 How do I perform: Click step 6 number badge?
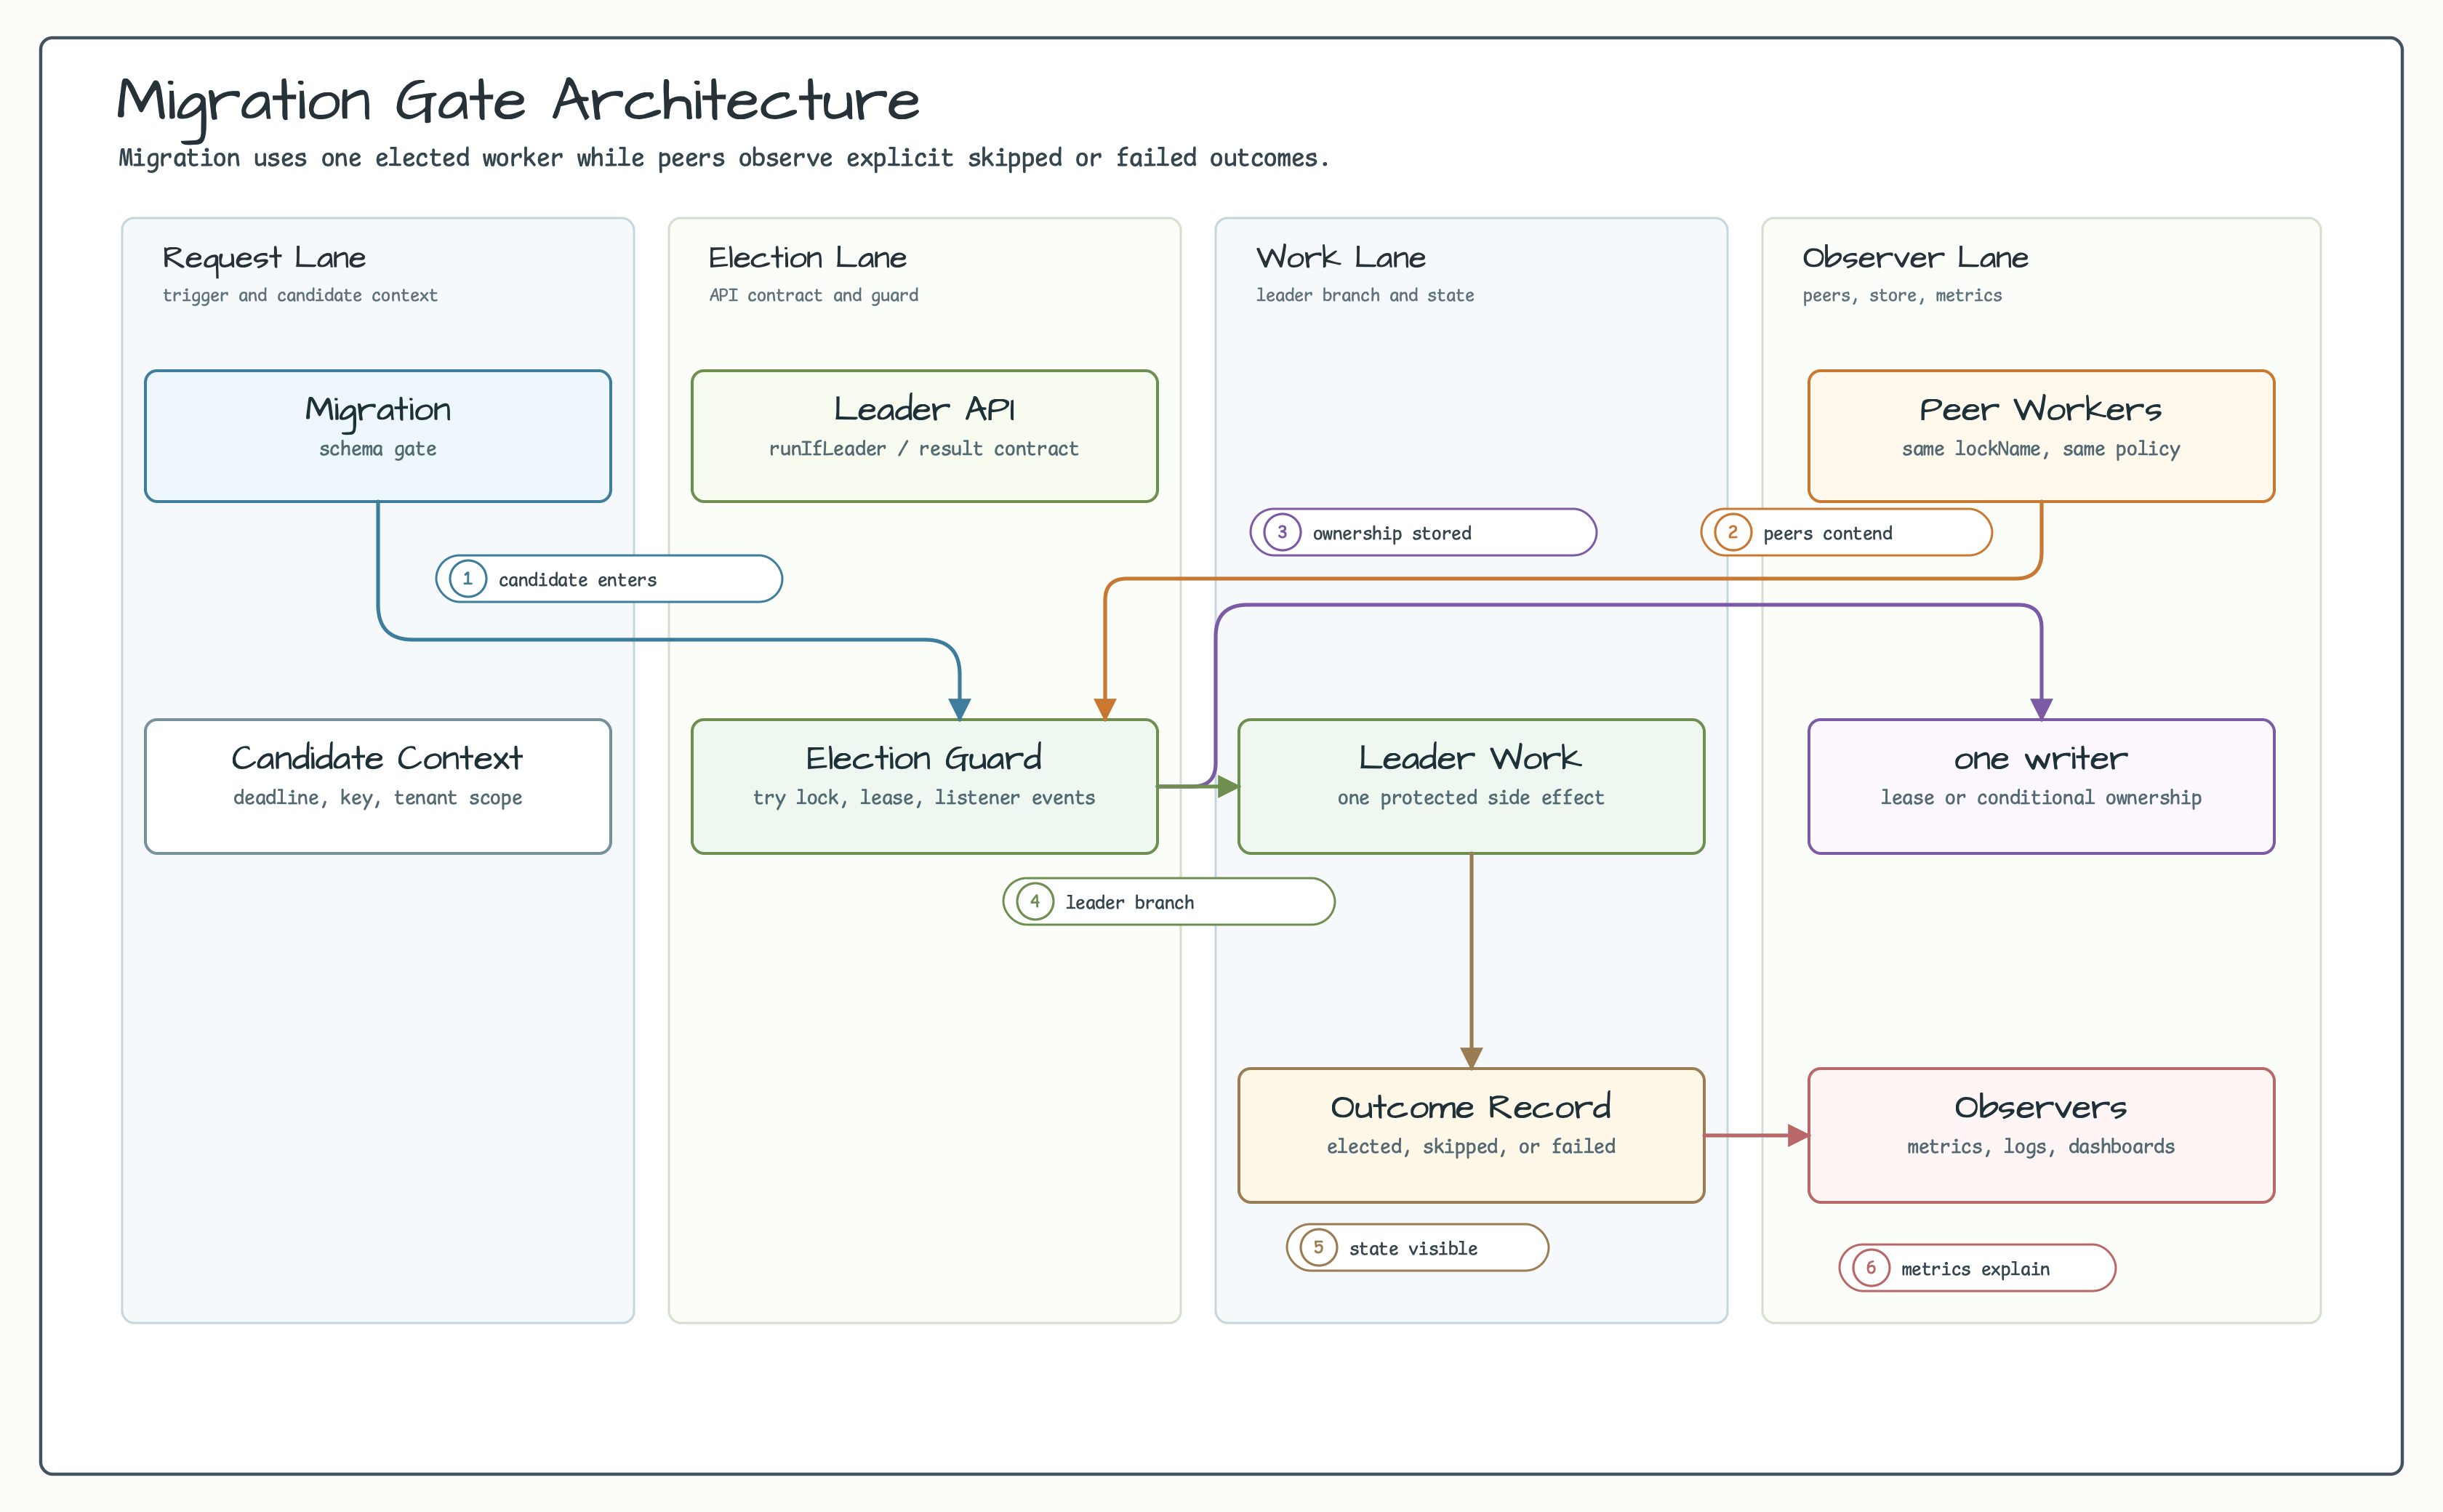pos(1870,1268)
